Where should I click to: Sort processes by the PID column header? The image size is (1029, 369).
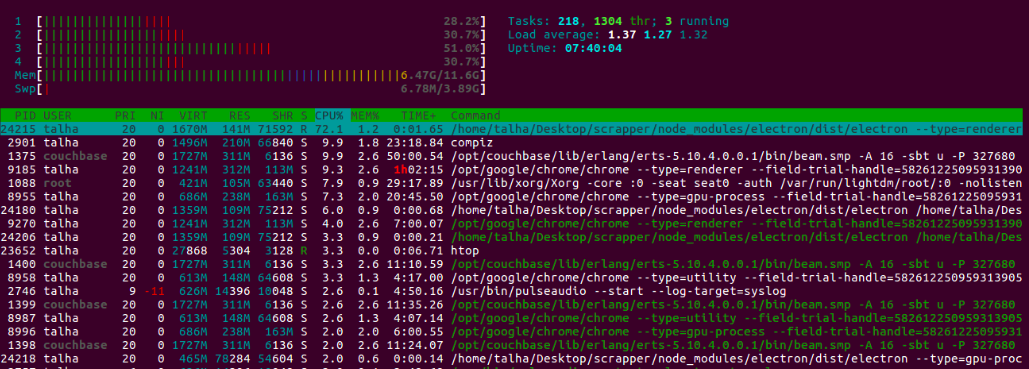[x=25, y=116]
